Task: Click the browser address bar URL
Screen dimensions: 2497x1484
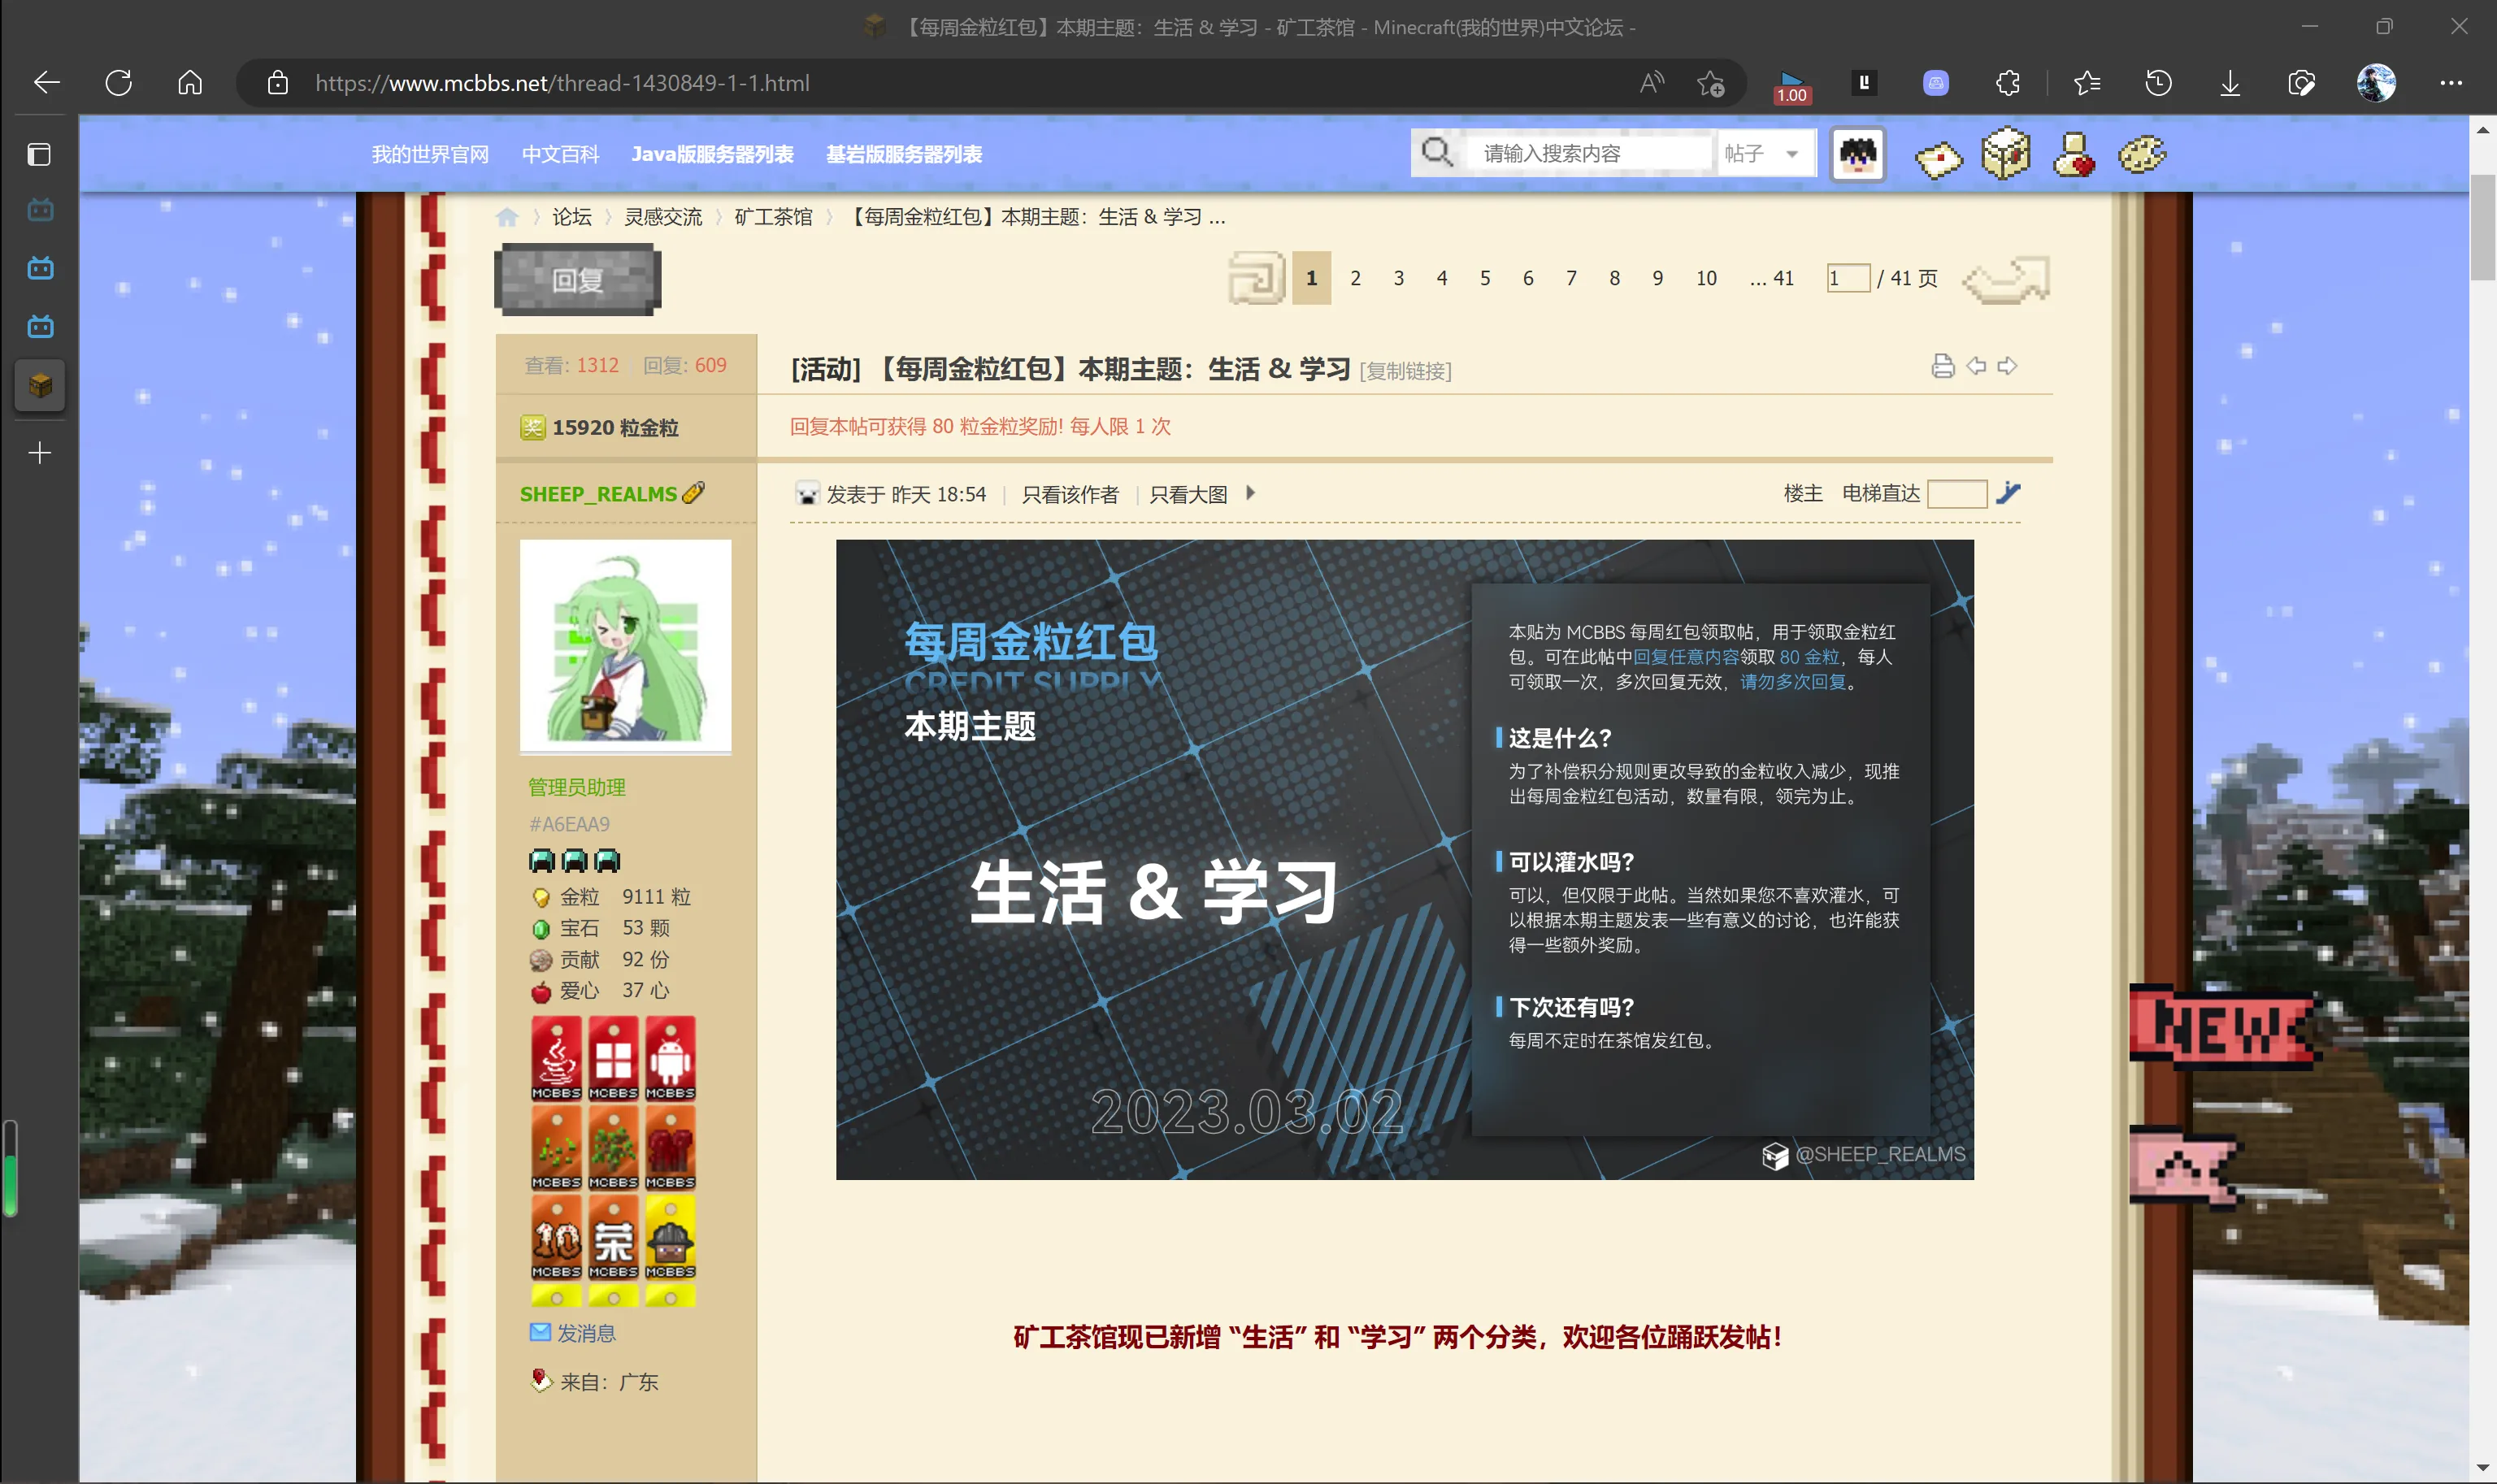Action: [x=562, y=83]
